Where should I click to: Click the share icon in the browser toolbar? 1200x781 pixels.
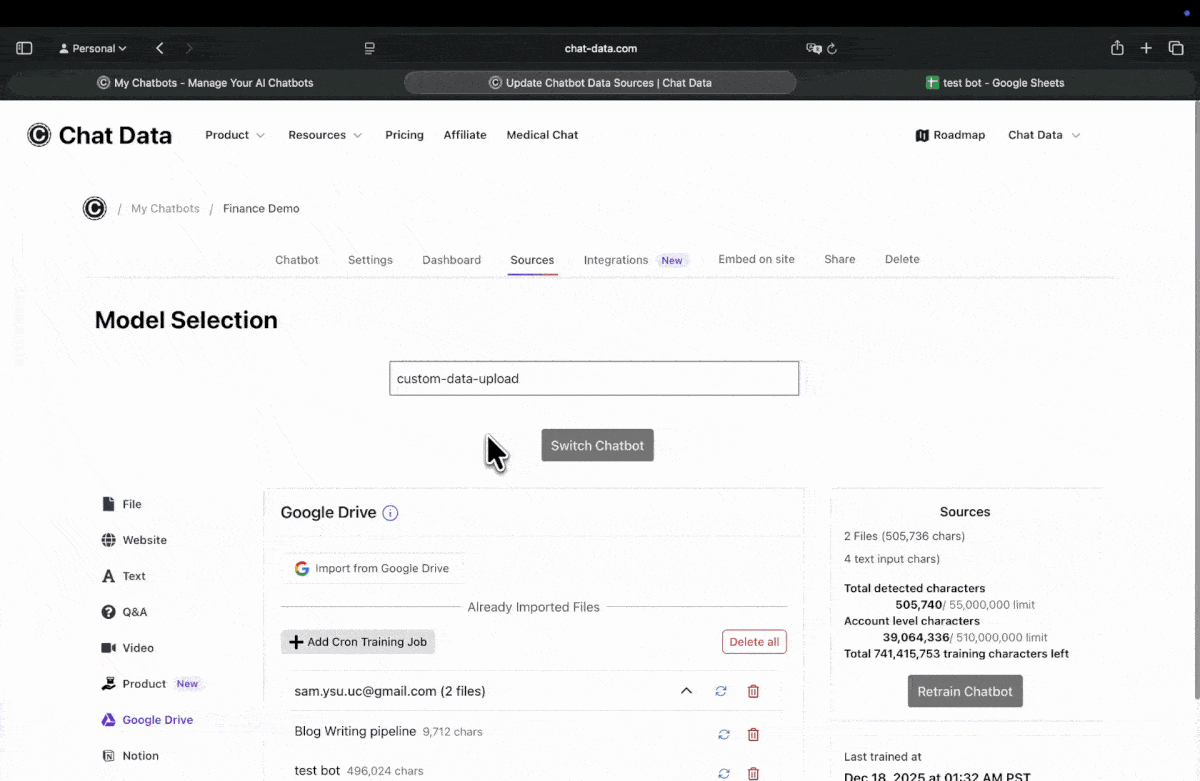[x=1117, y=47]
